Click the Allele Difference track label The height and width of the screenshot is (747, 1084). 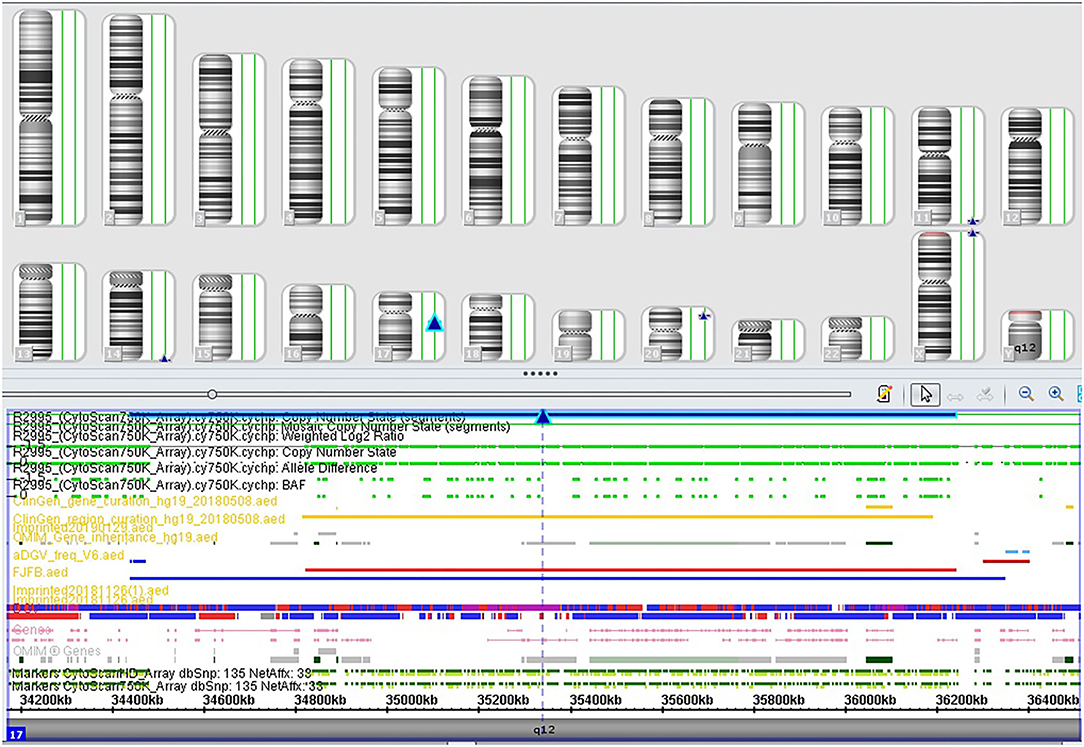[195, 468]
